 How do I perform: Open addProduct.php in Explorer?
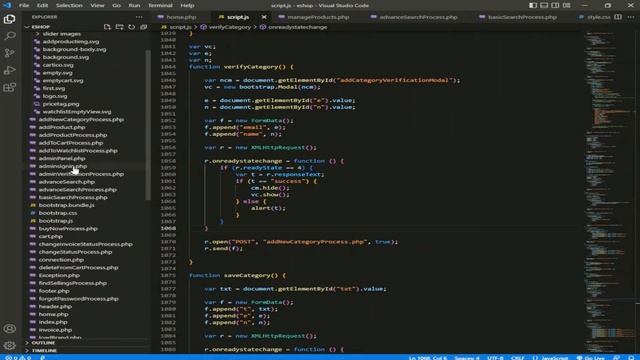click(62, 127)
